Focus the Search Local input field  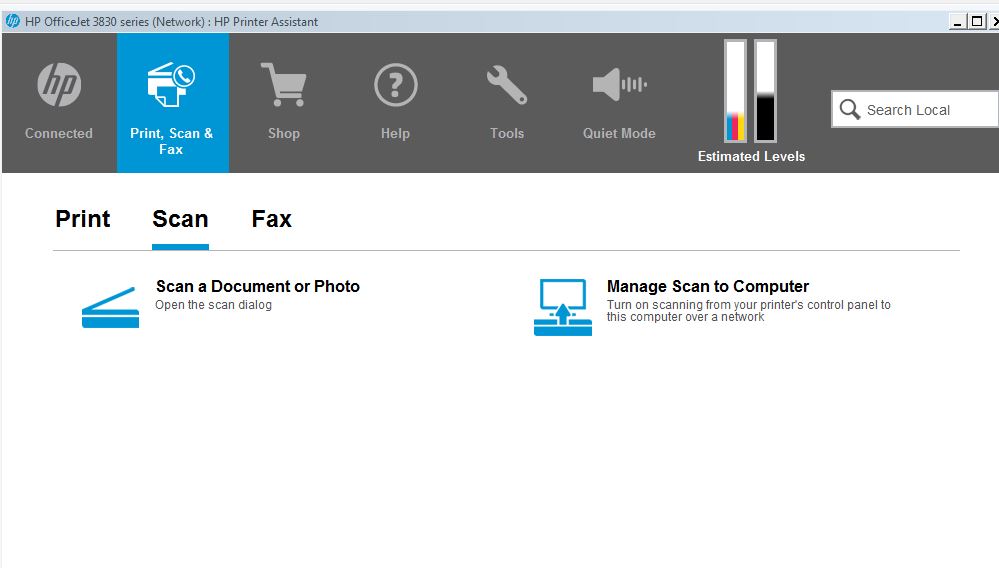point(916,110)
